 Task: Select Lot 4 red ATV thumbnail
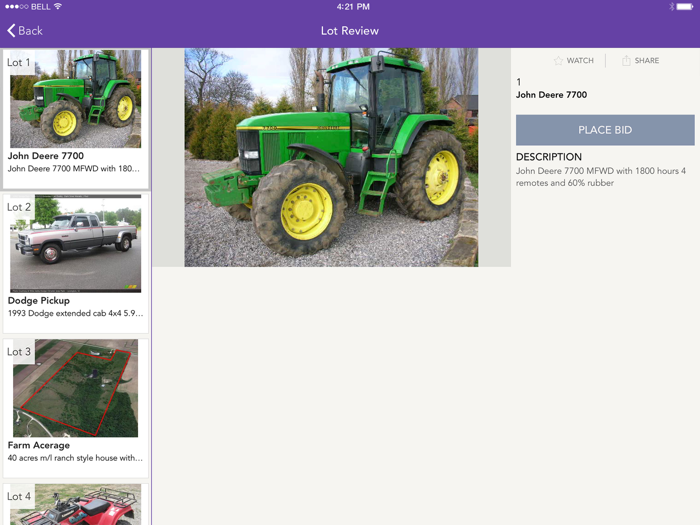[75, 504]
